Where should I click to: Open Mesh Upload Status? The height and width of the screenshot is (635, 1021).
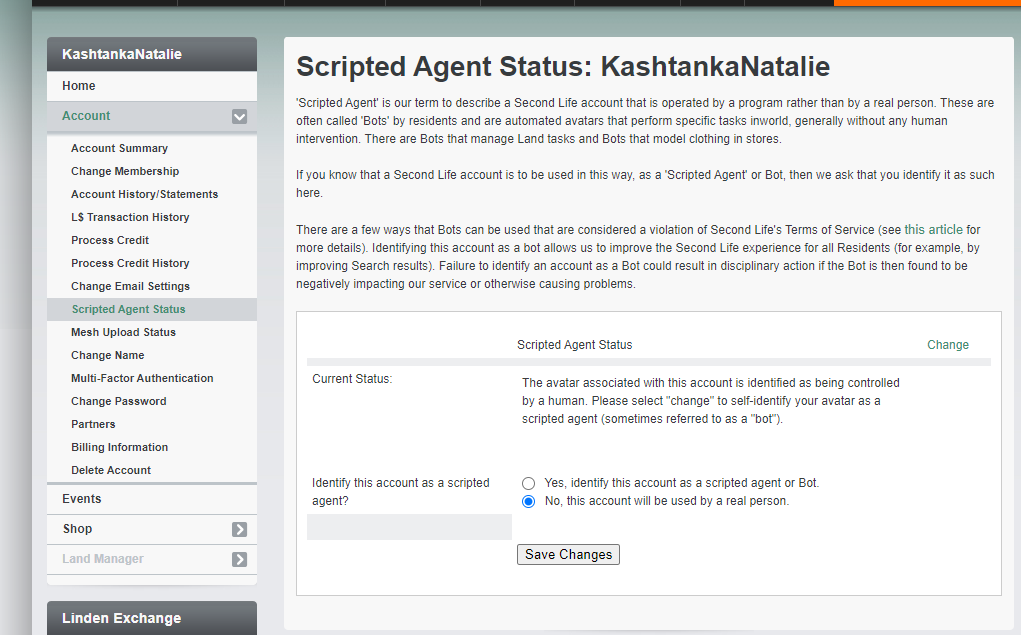coord(123,332)
